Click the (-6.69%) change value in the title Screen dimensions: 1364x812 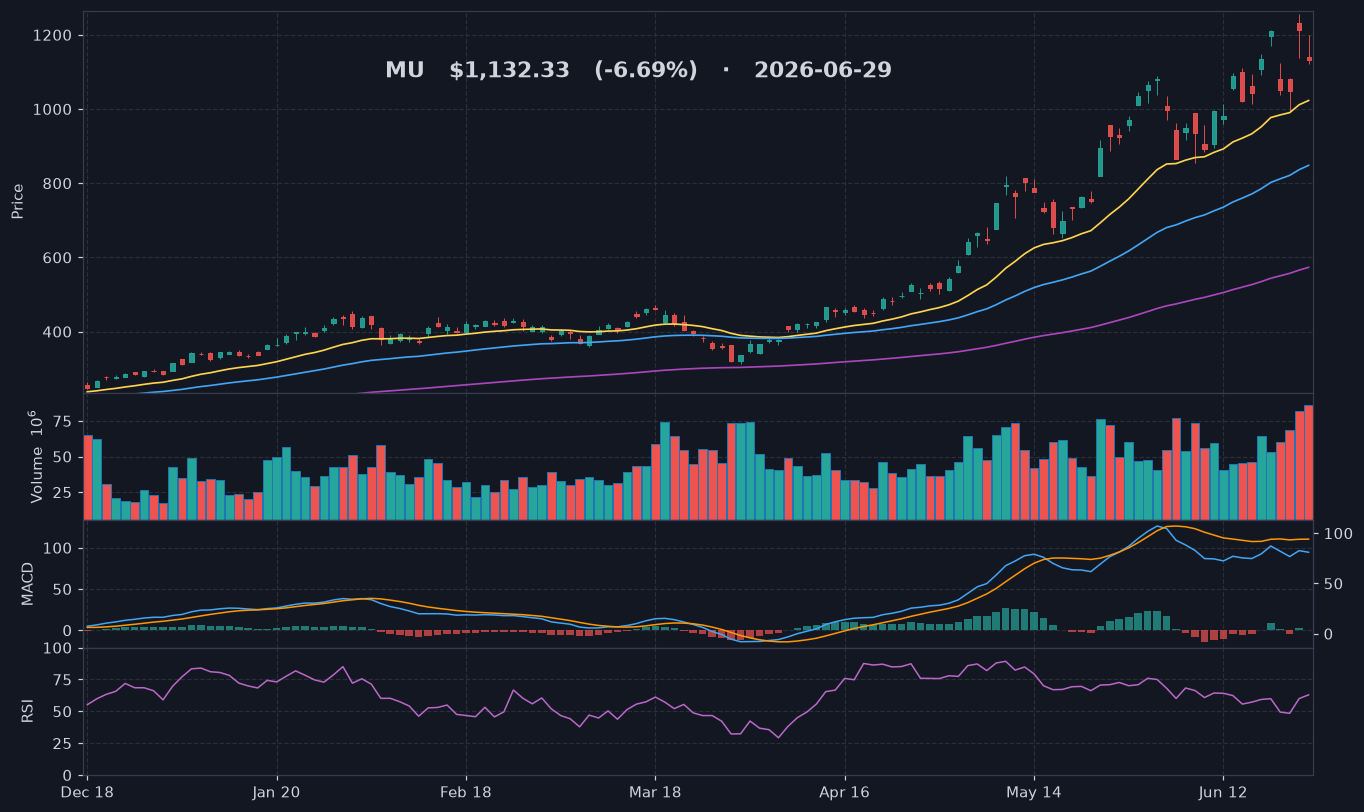pos(646,71)
